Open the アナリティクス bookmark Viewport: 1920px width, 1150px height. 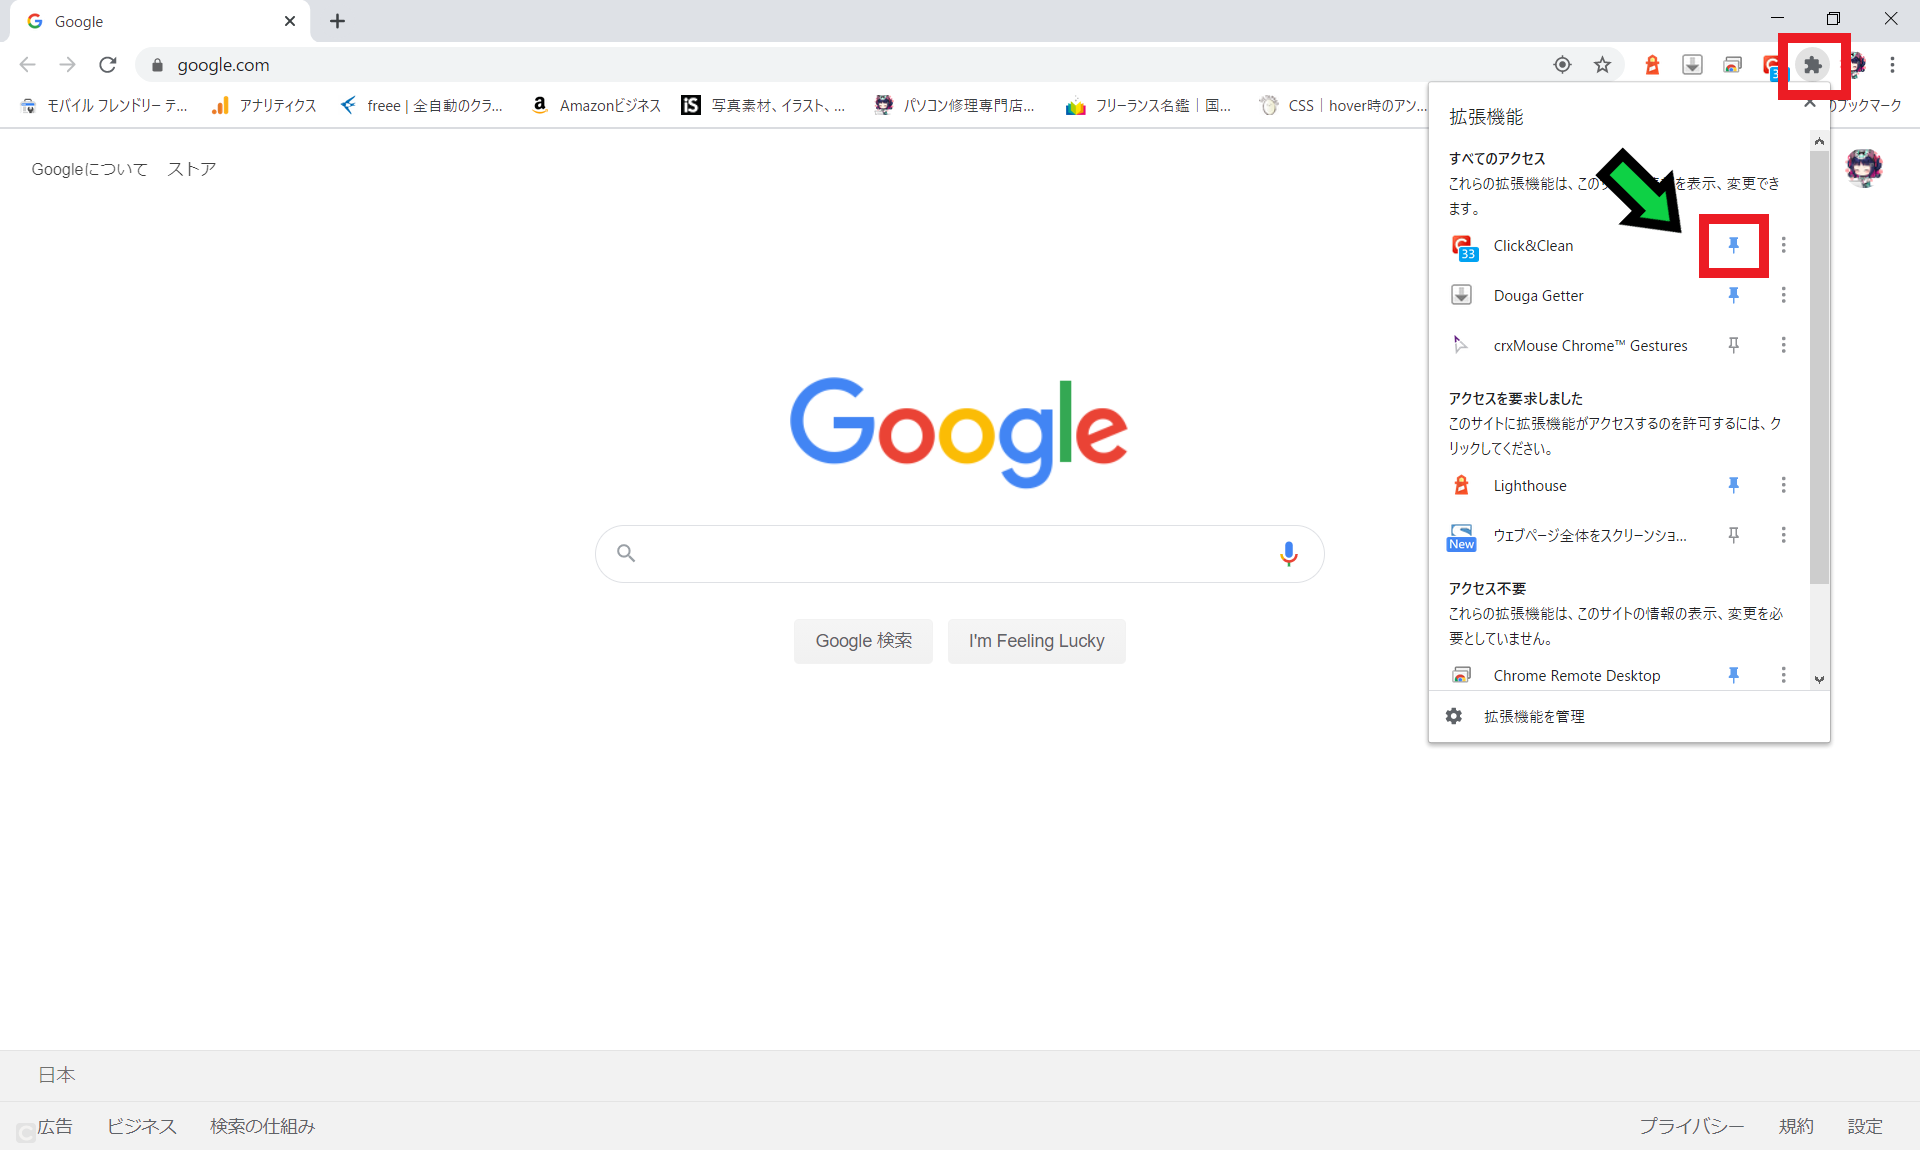tap(264, 105)
